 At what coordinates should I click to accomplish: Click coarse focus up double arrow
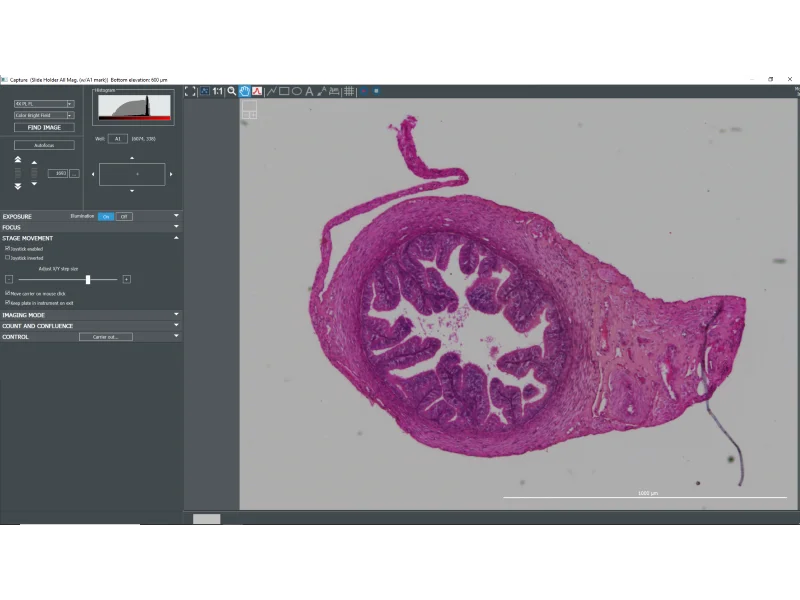click(x=18, y=160)
